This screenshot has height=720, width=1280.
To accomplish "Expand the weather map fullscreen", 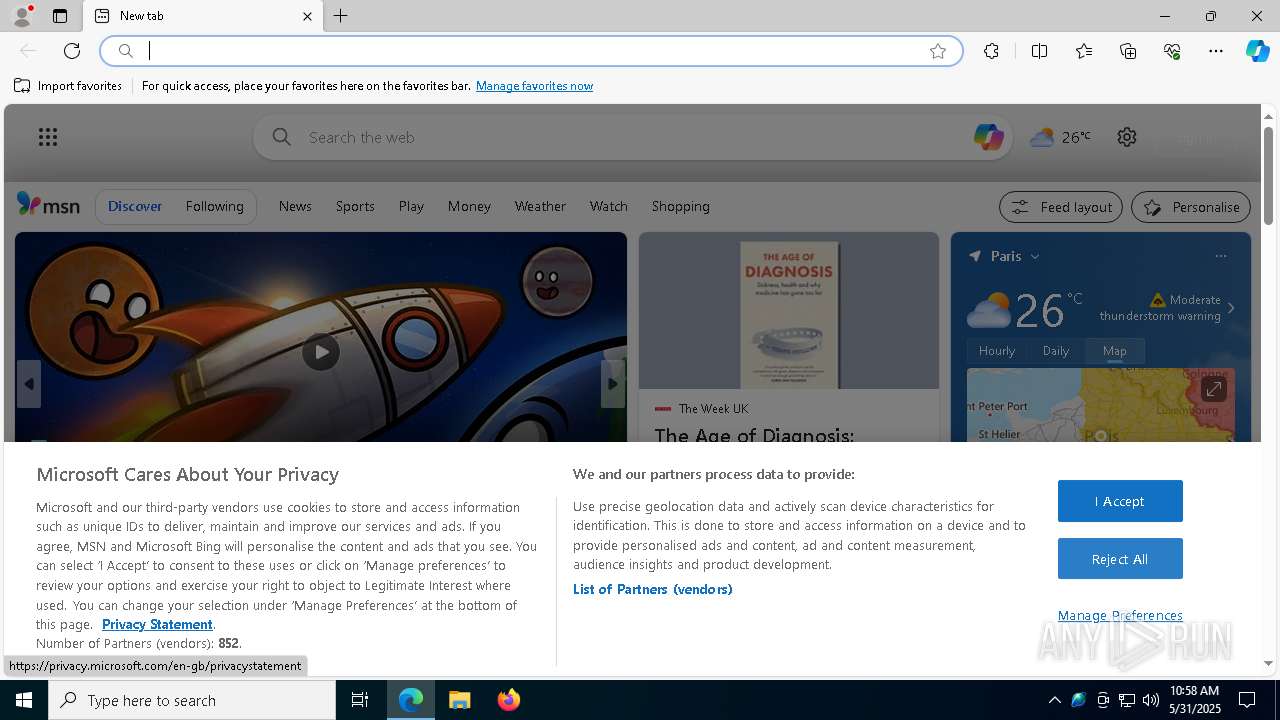I will click(1213, 389).
